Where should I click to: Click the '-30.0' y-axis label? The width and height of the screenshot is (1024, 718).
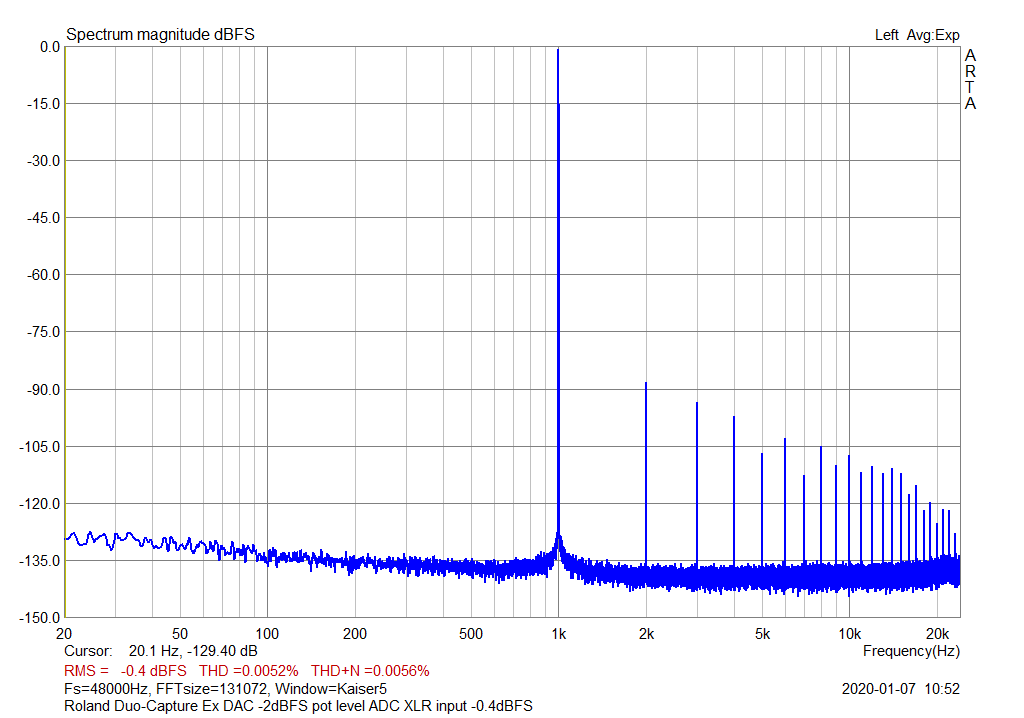pos(43,161)
